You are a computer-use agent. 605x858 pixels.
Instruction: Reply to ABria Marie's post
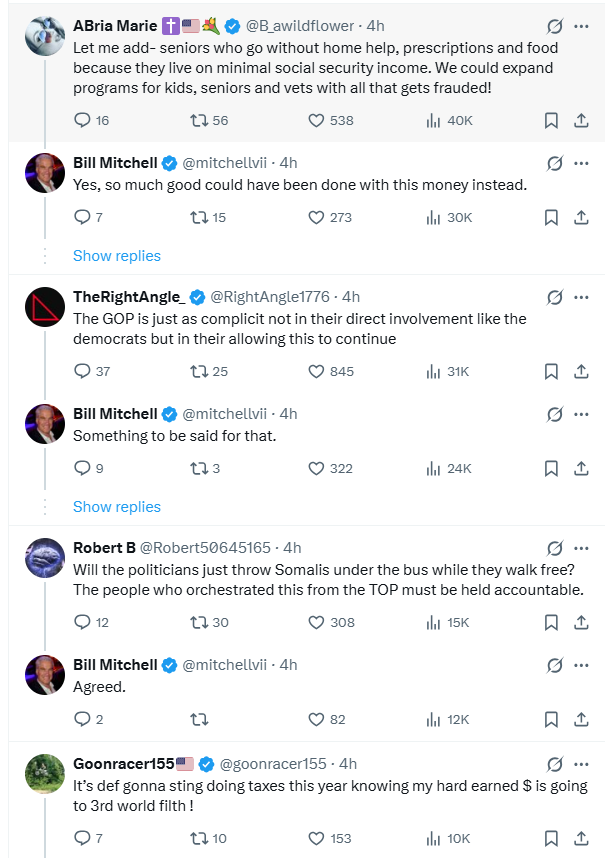point(83,121)
